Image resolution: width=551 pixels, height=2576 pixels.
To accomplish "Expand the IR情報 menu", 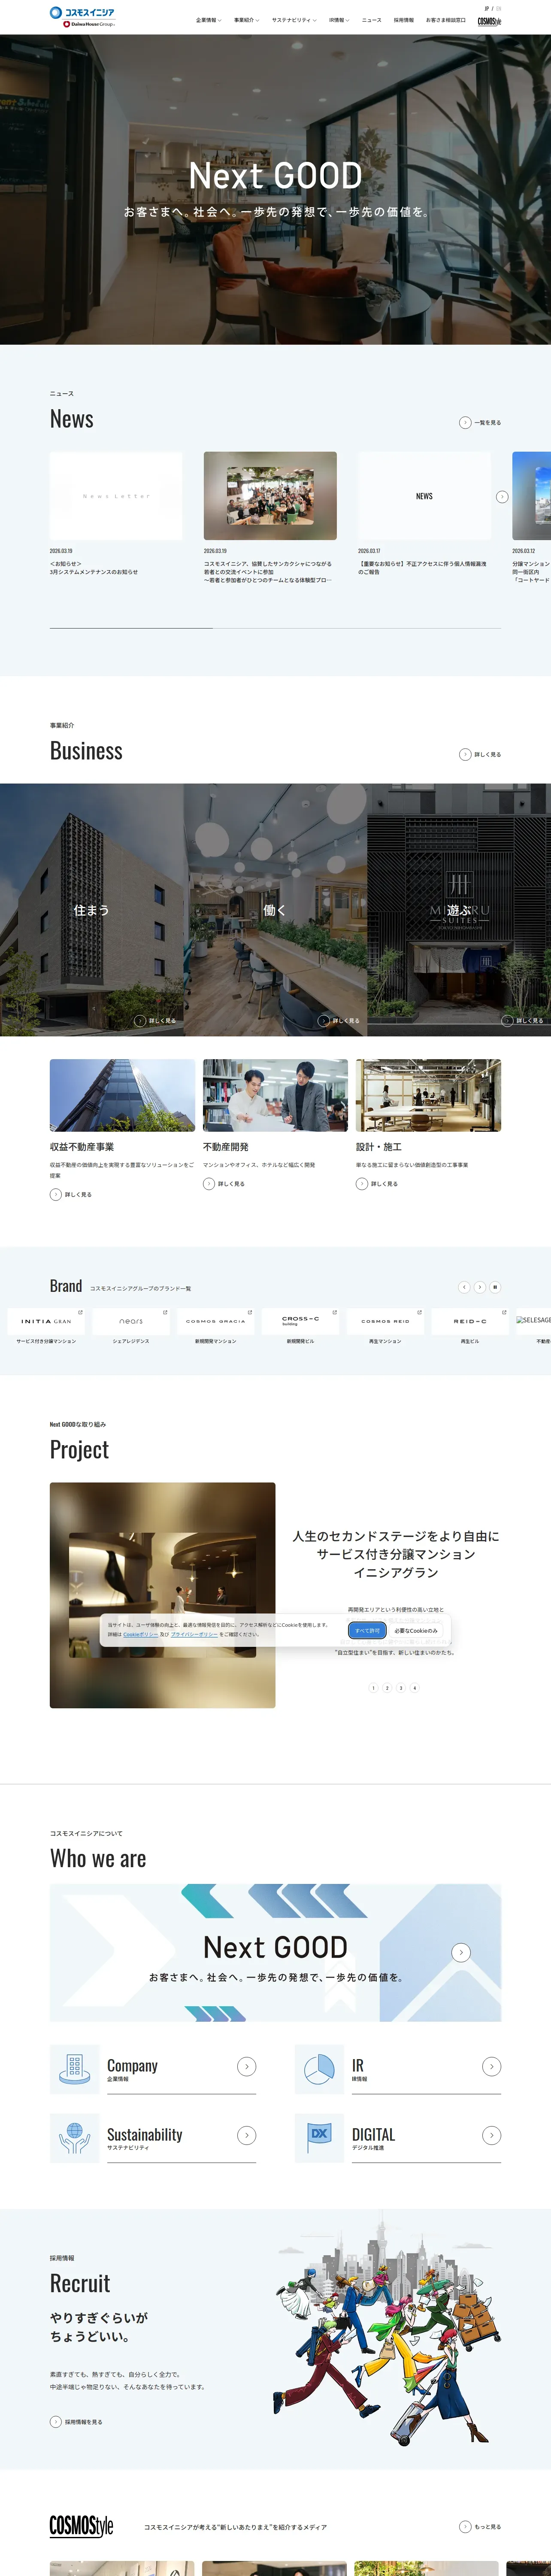I will [x=339, y=20].
